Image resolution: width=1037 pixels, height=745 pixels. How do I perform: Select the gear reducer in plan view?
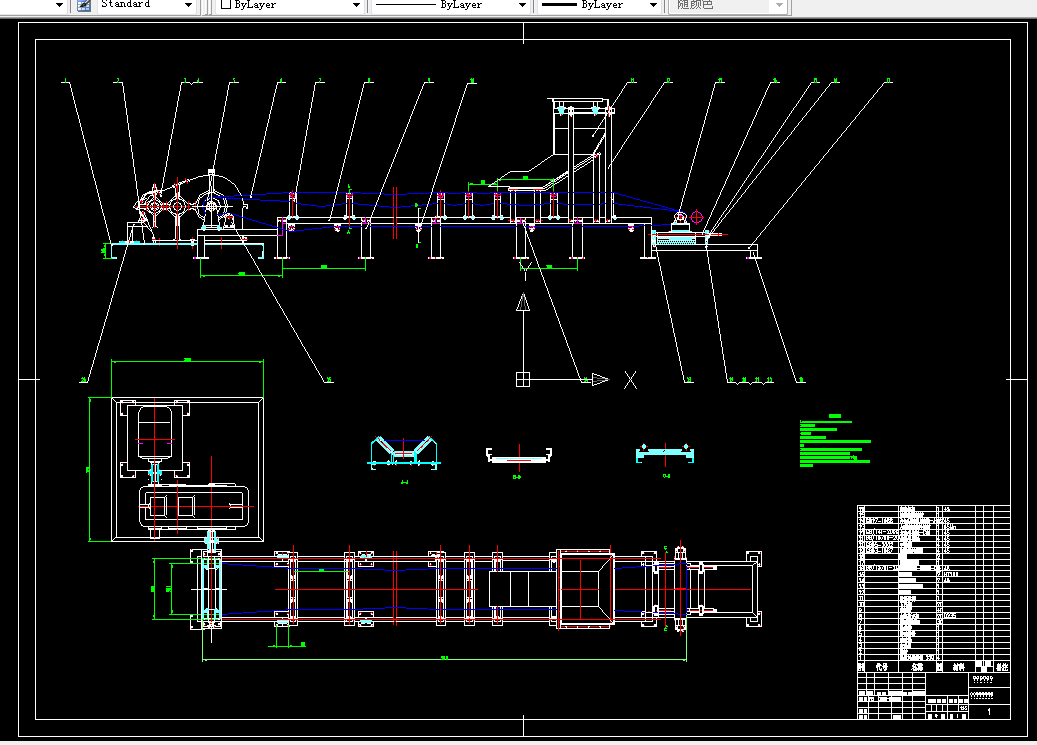click(194, 507)
